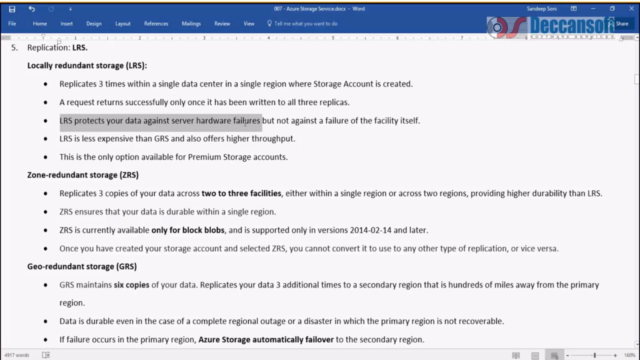The image size is (640, 360).
Task: Open Customize Quick Access Toolbar dropdown
Action: coord(70,9)
